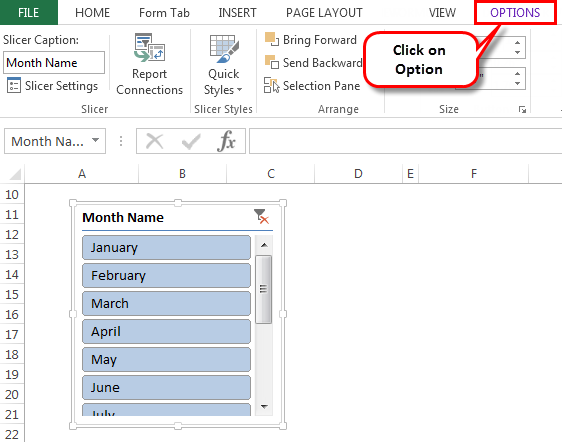Switch to the OPTIONS ribbon tab
Image resolution: width=562 pixels, height=442 pixels.
click(515, 13)
